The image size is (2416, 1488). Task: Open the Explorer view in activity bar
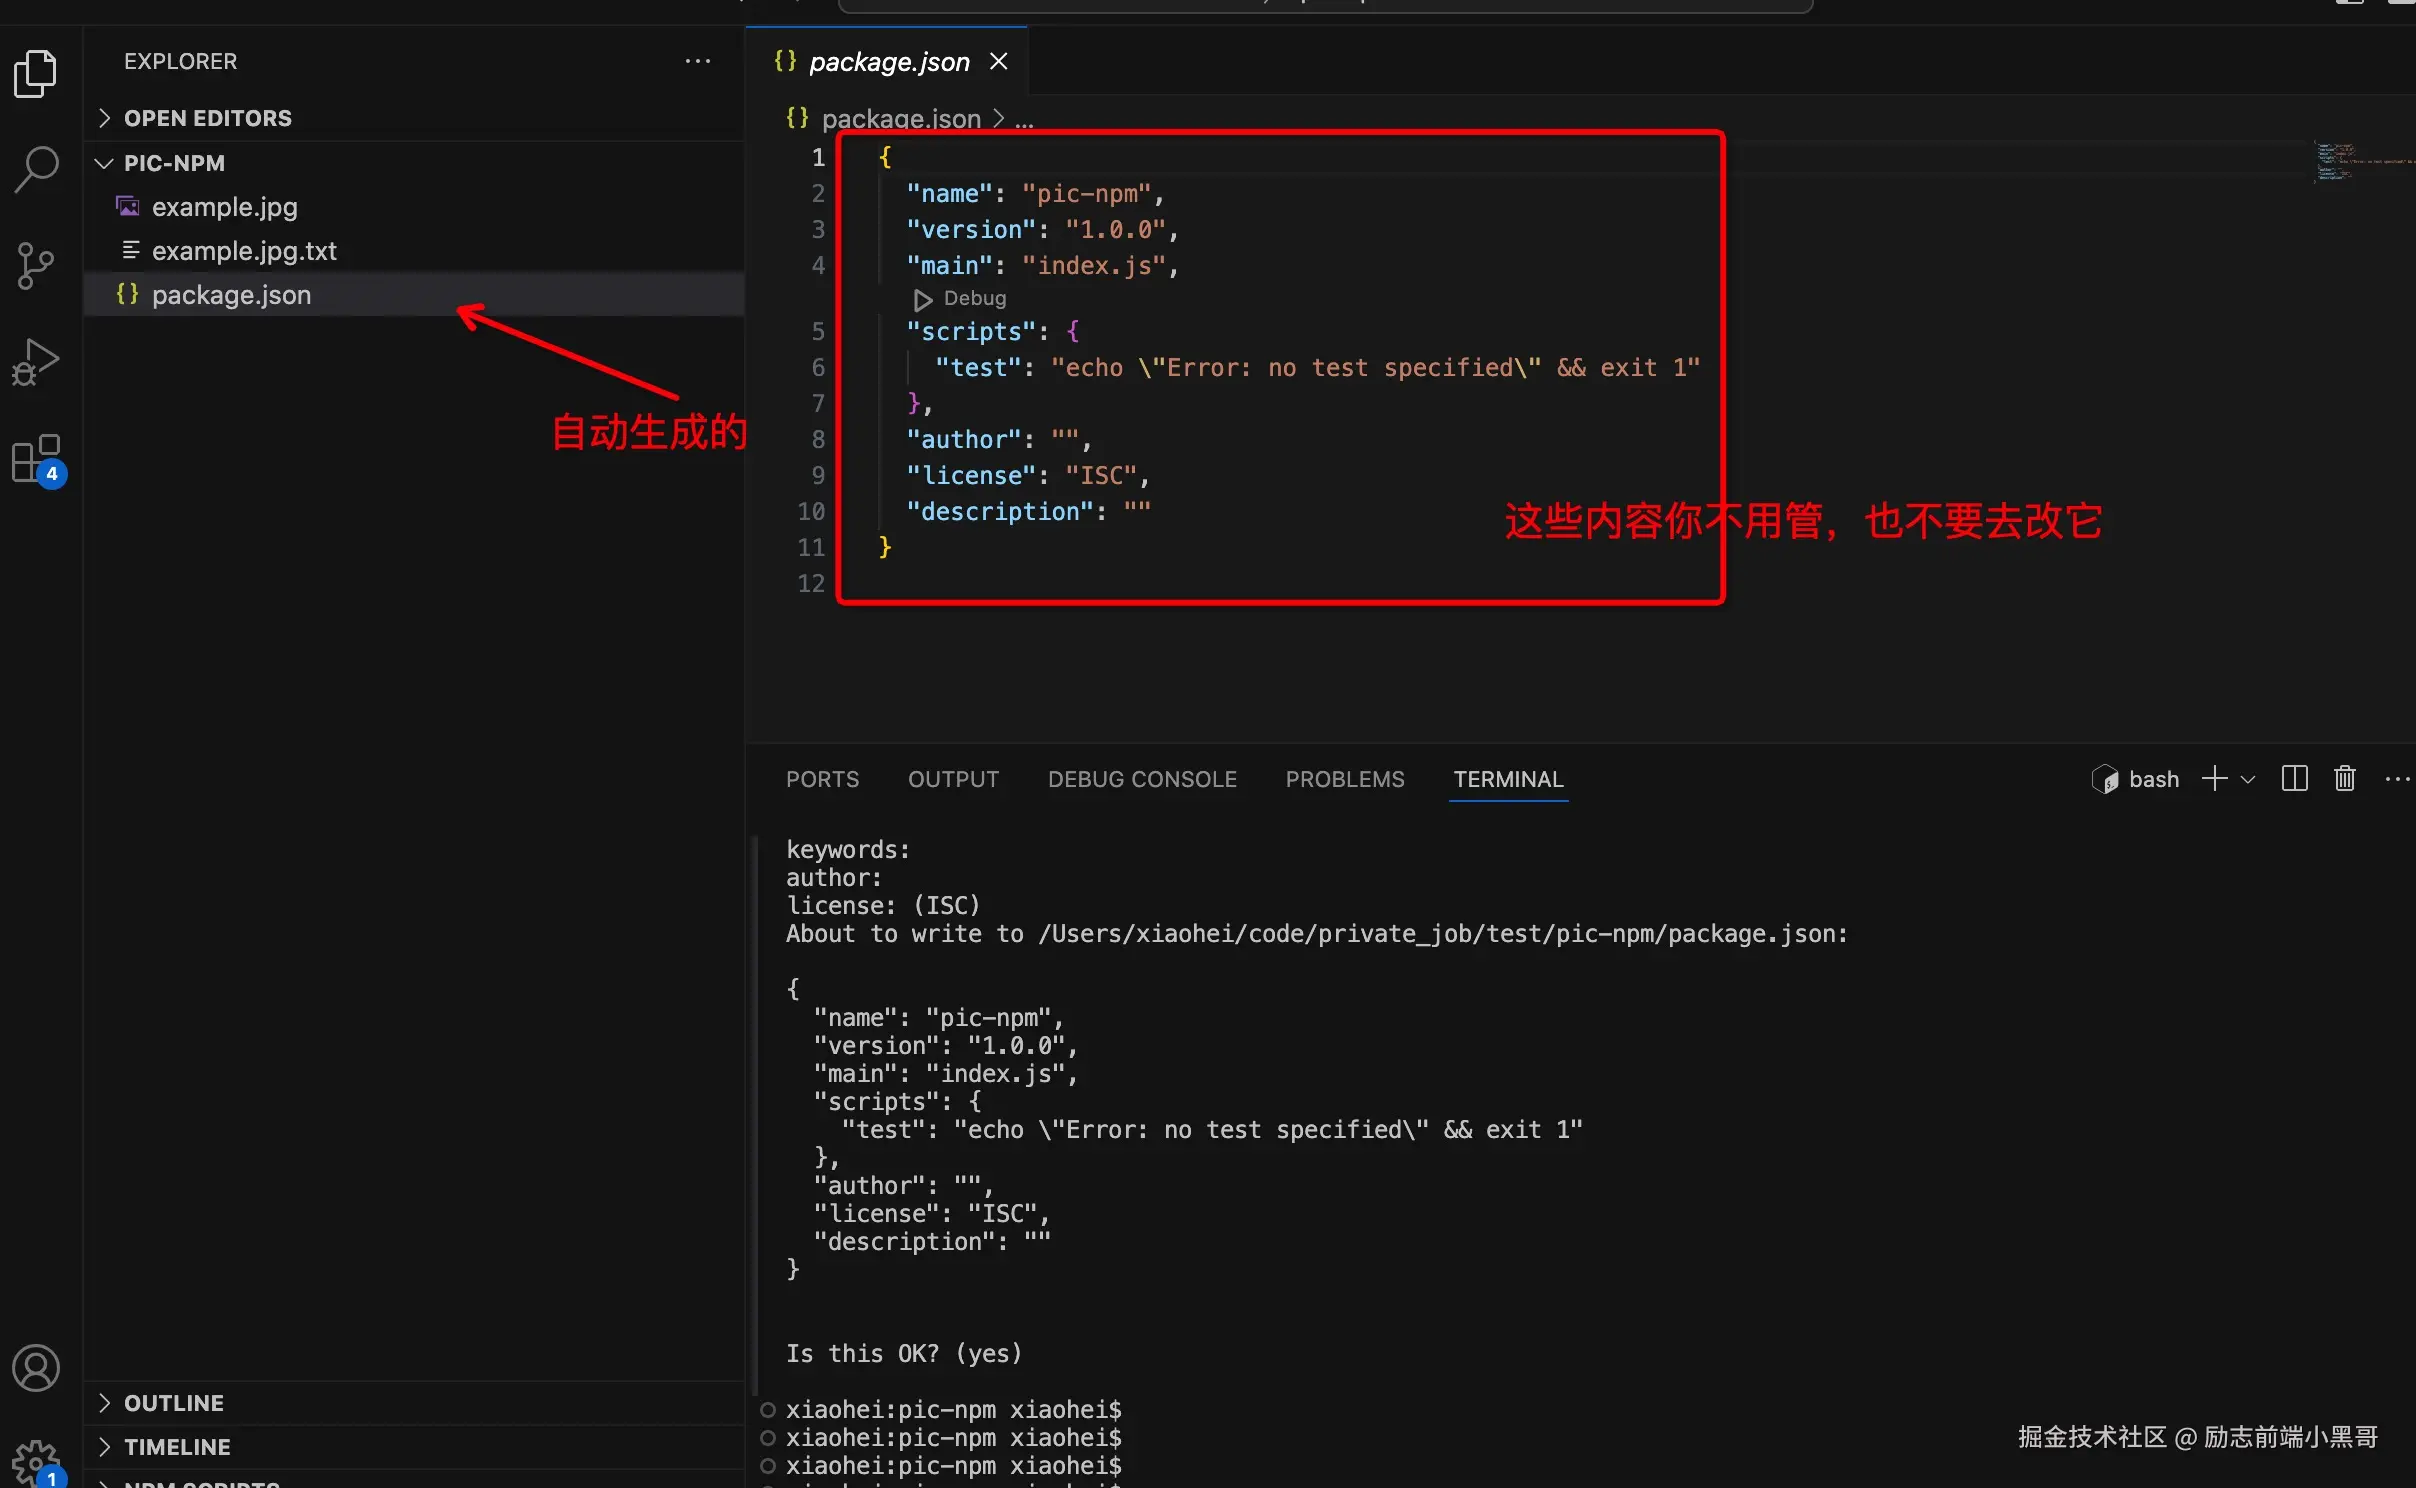tap(36, 73)
